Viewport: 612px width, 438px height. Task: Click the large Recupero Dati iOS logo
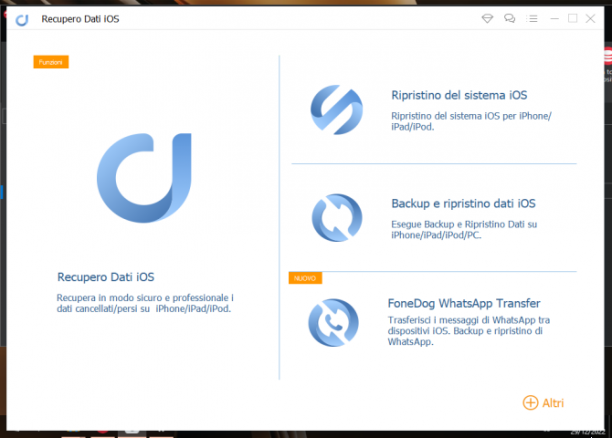pyautogui.click(x=144, y=178)
